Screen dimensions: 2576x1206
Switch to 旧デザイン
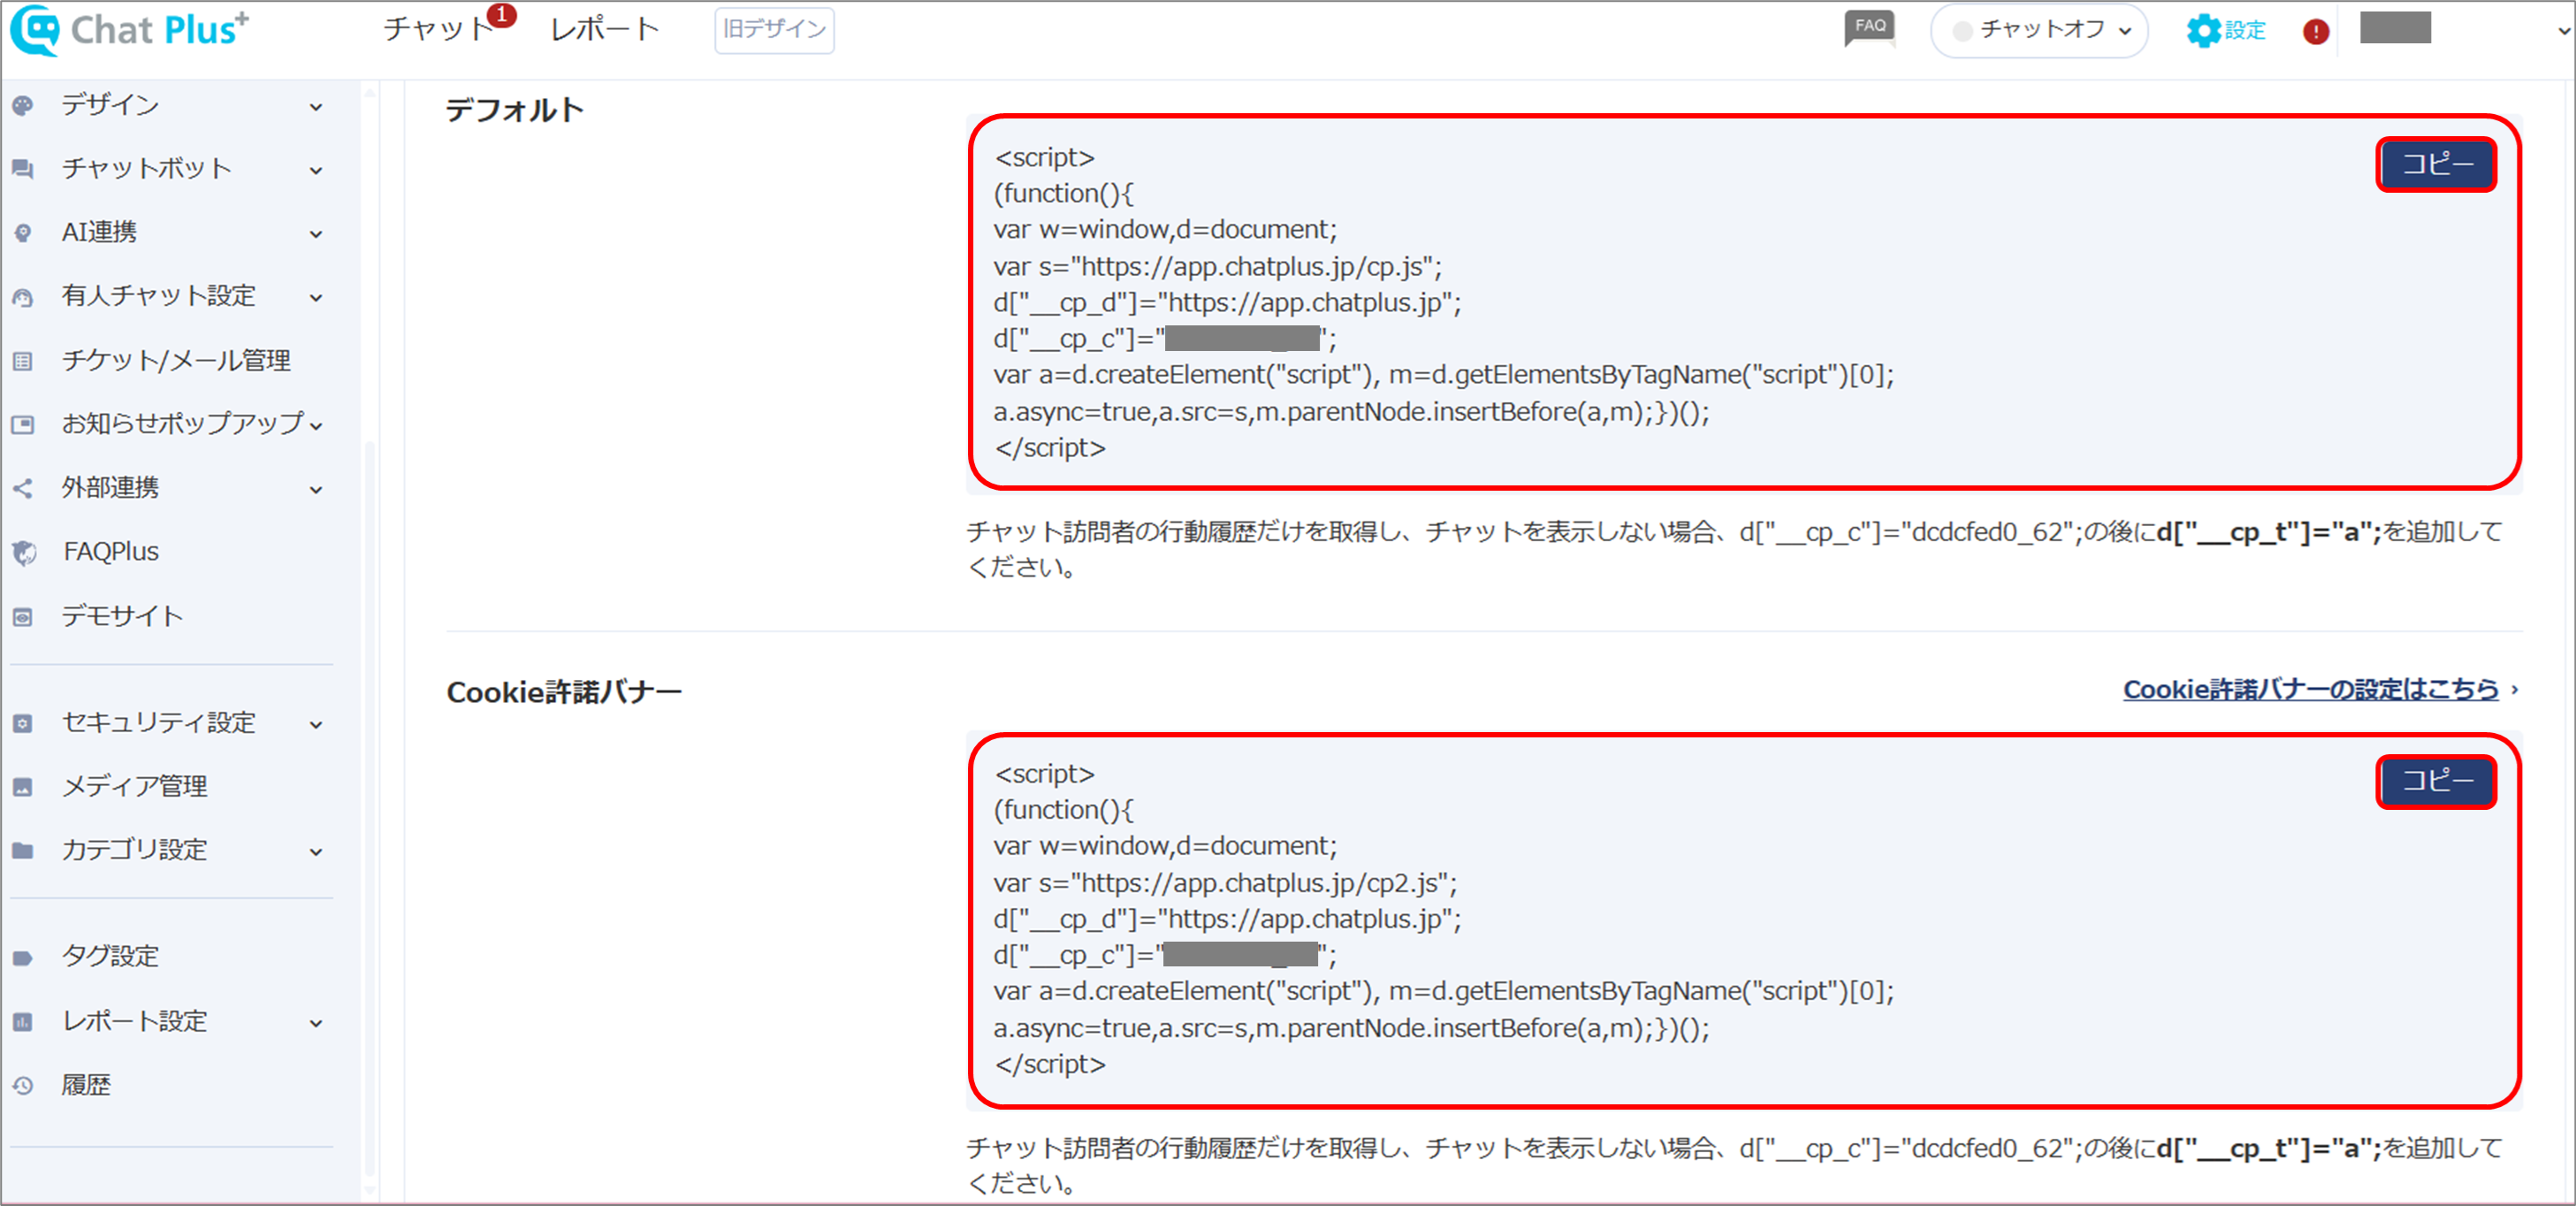(x=774, y=30)
